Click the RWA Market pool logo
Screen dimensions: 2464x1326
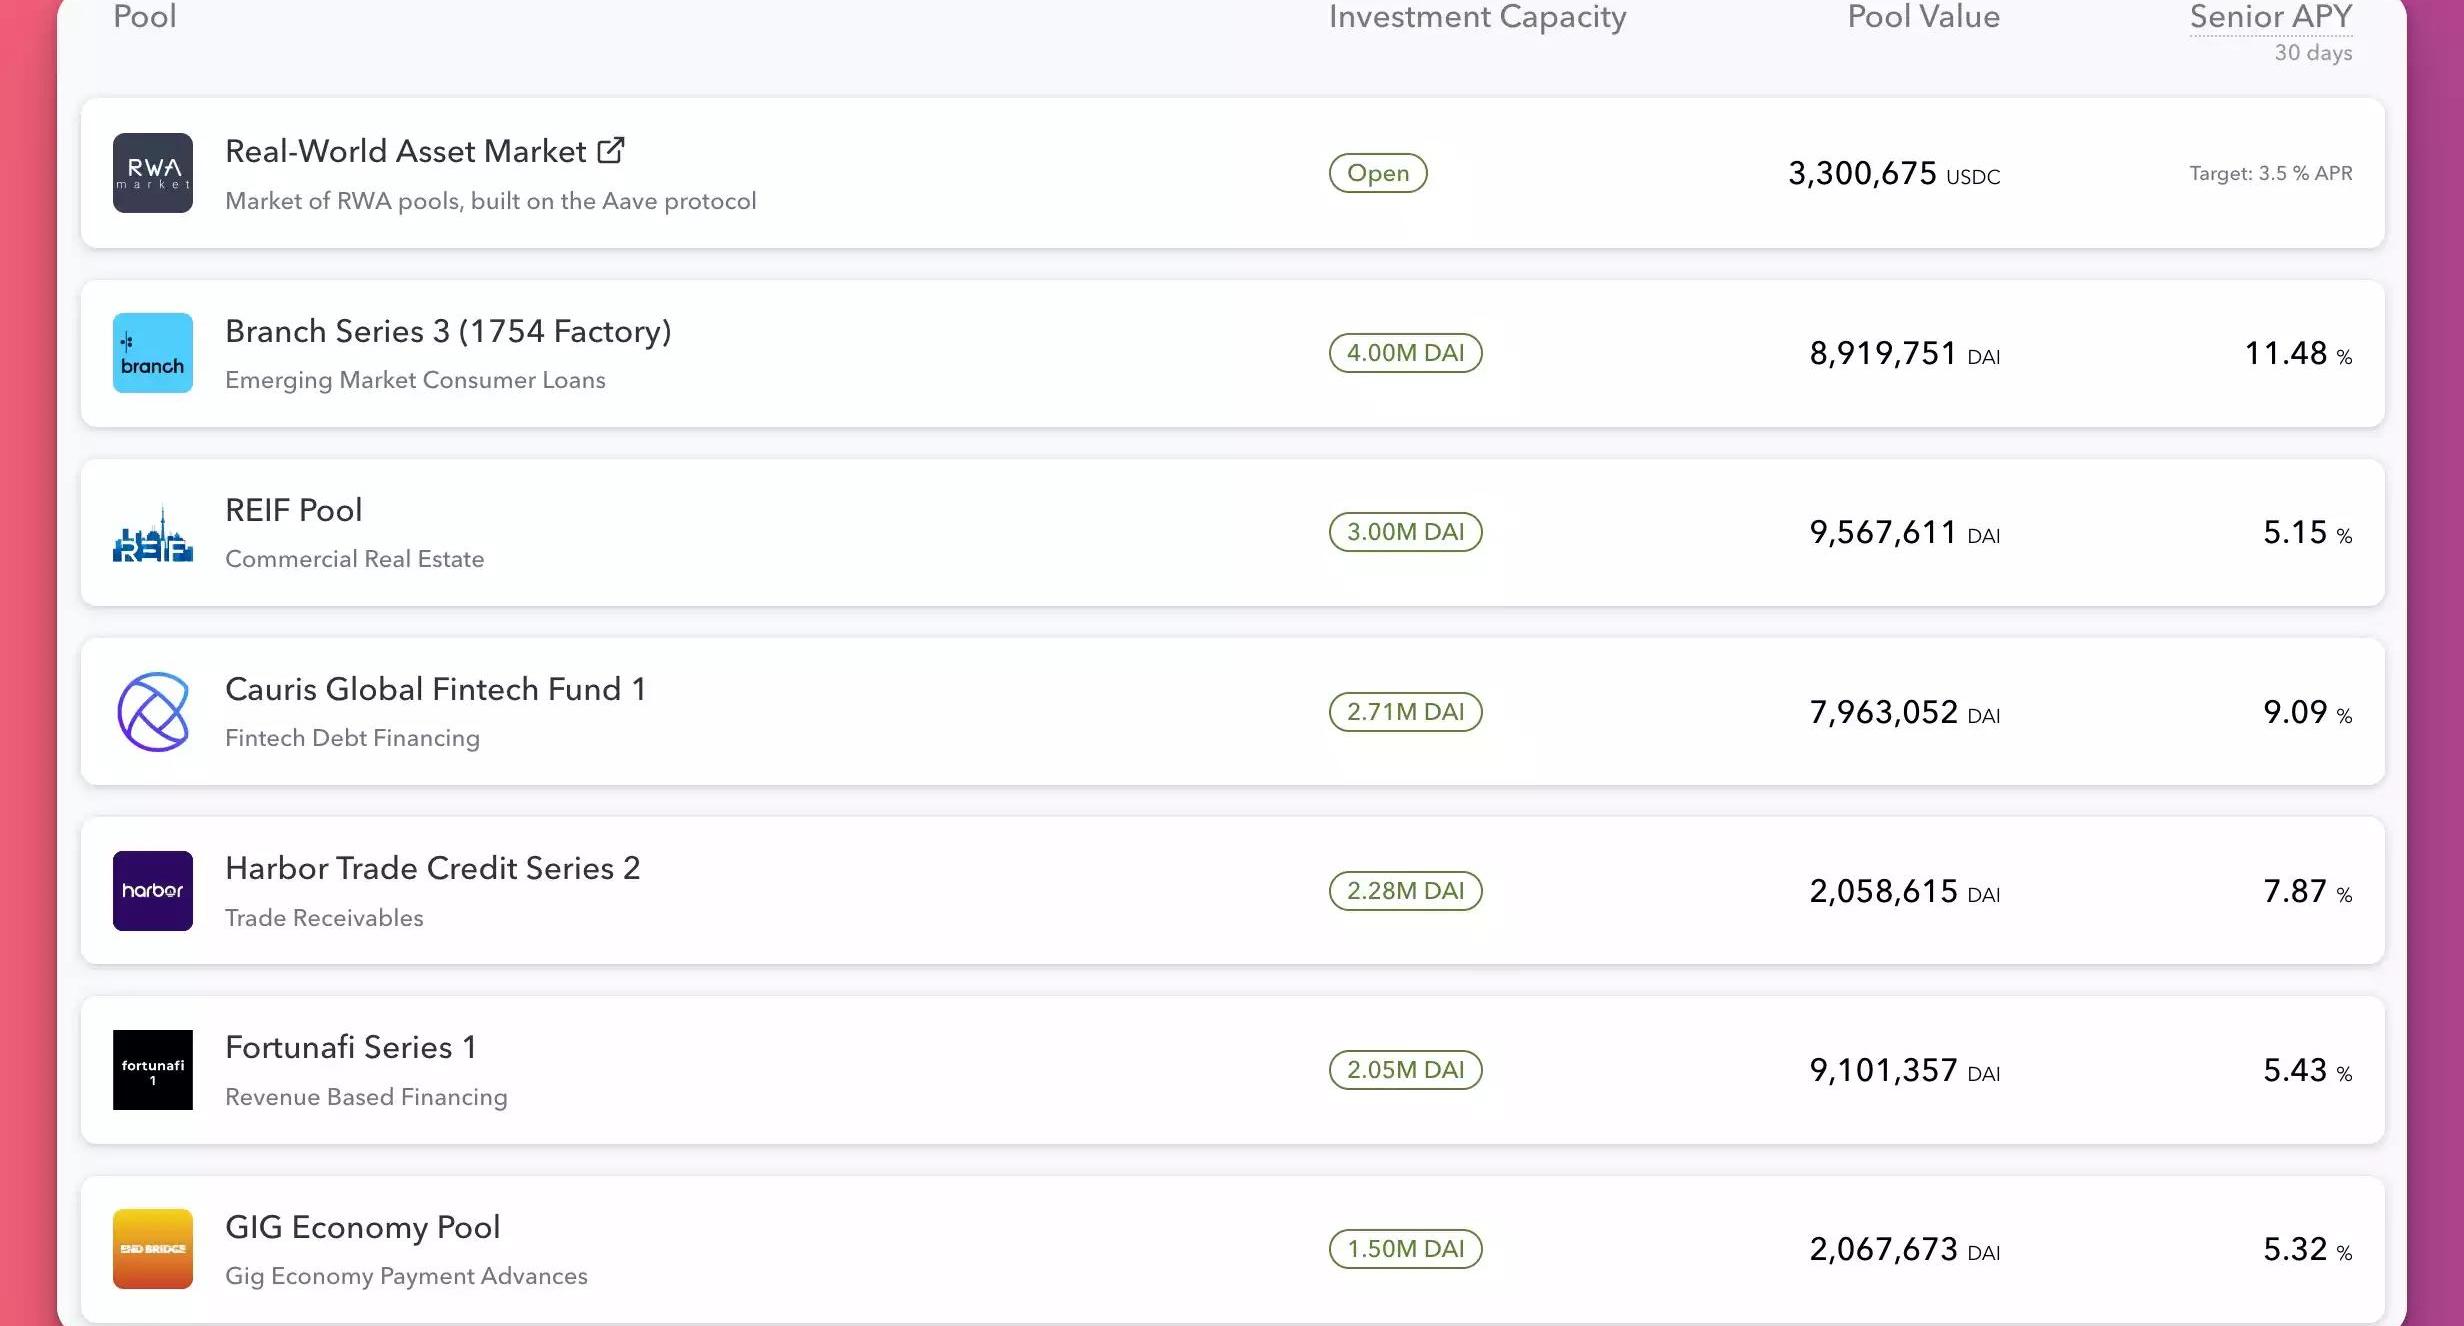pyautogui.click(x=152, y=173)
